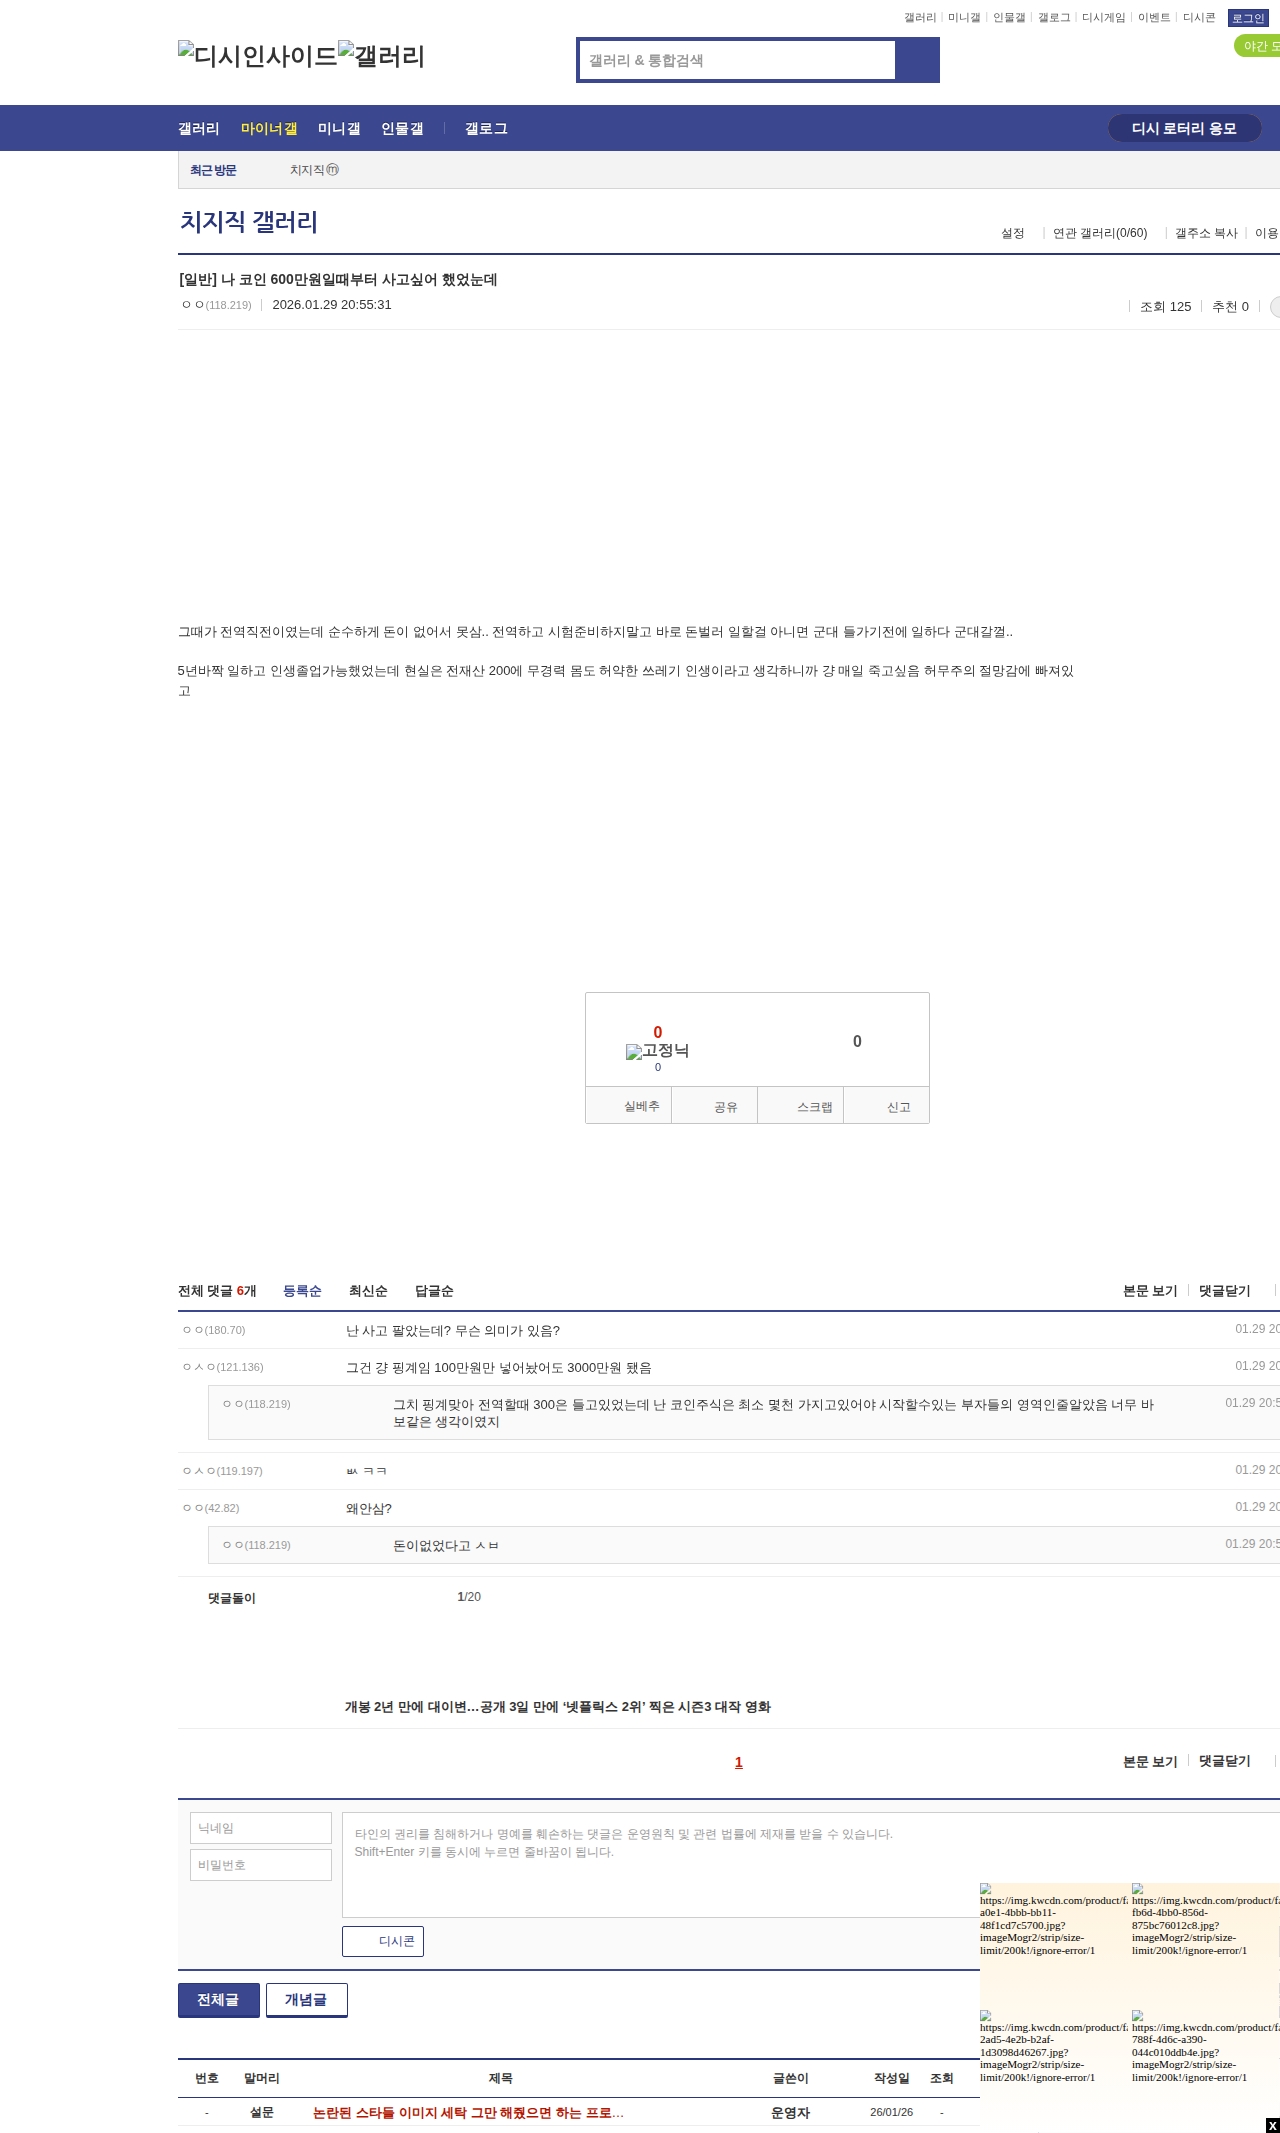Select comment page number 1

point(739,1762)
